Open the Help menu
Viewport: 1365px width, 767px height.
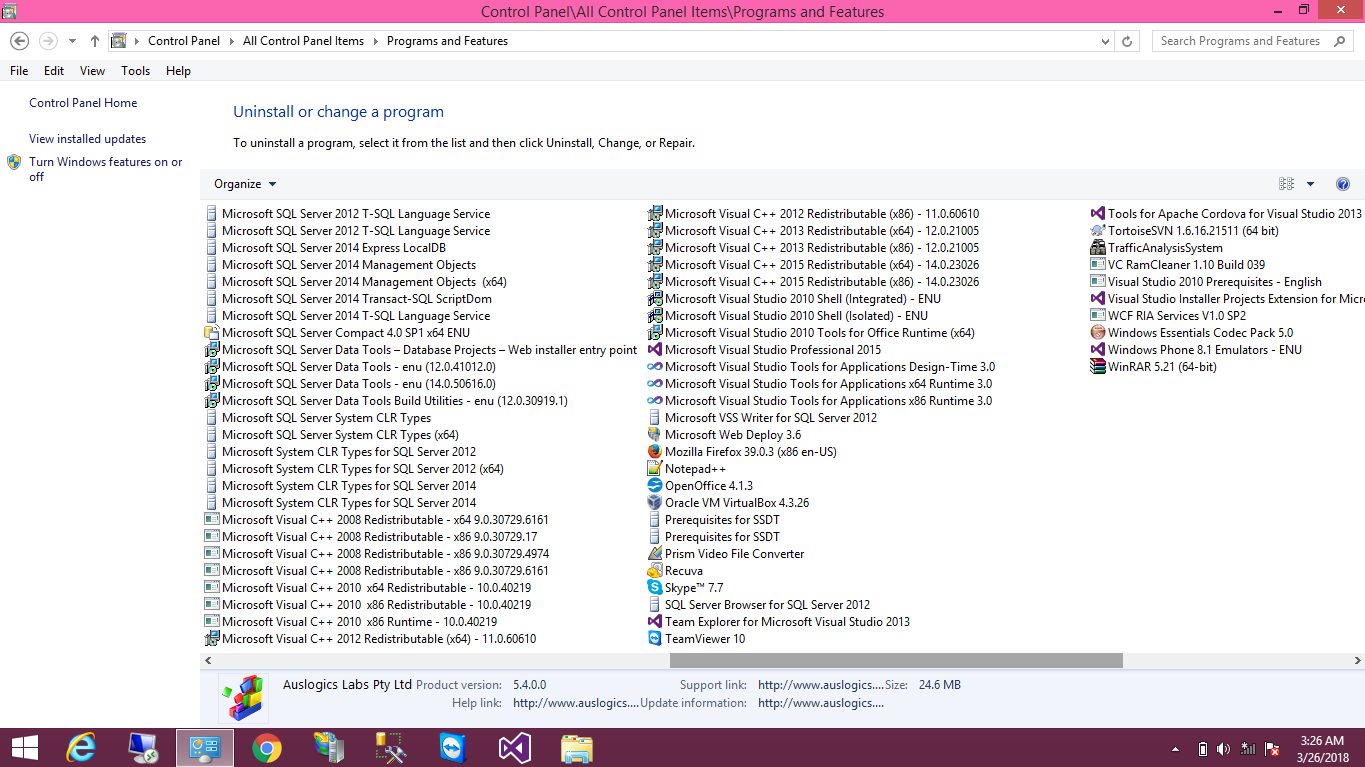(x=178, y=71)
